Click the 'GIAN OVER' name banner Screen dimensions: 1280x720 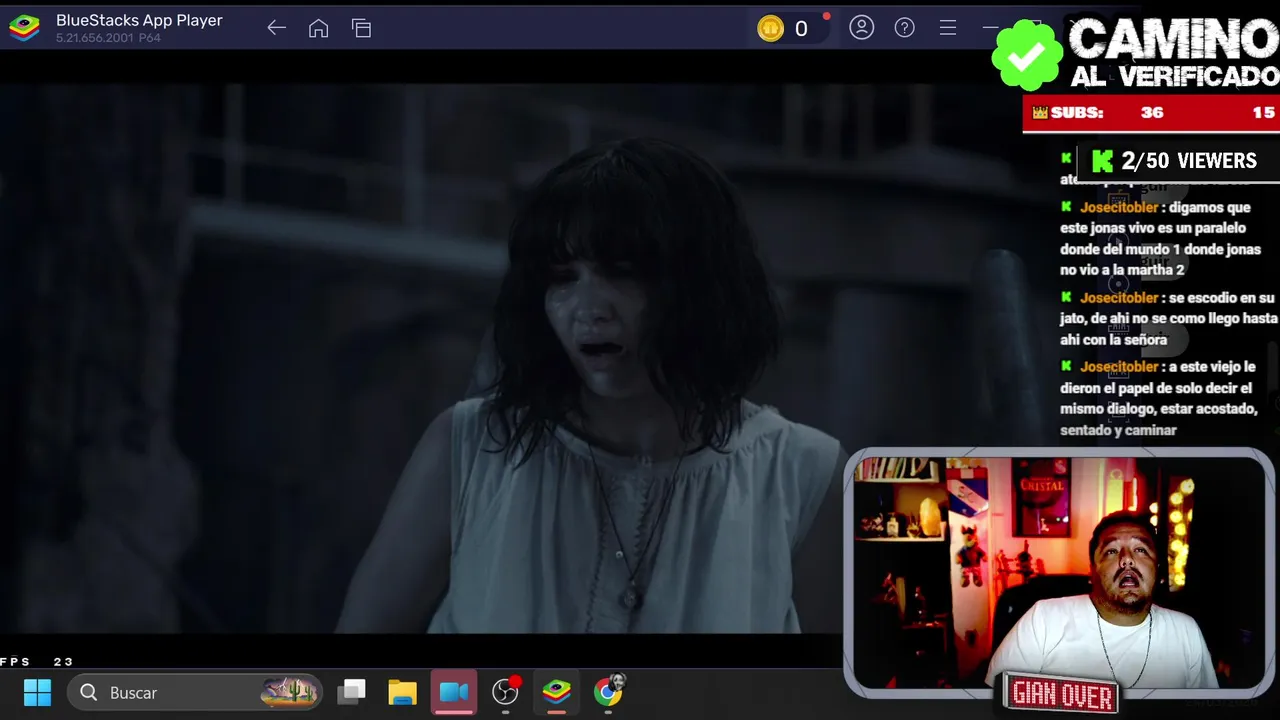1062,694
